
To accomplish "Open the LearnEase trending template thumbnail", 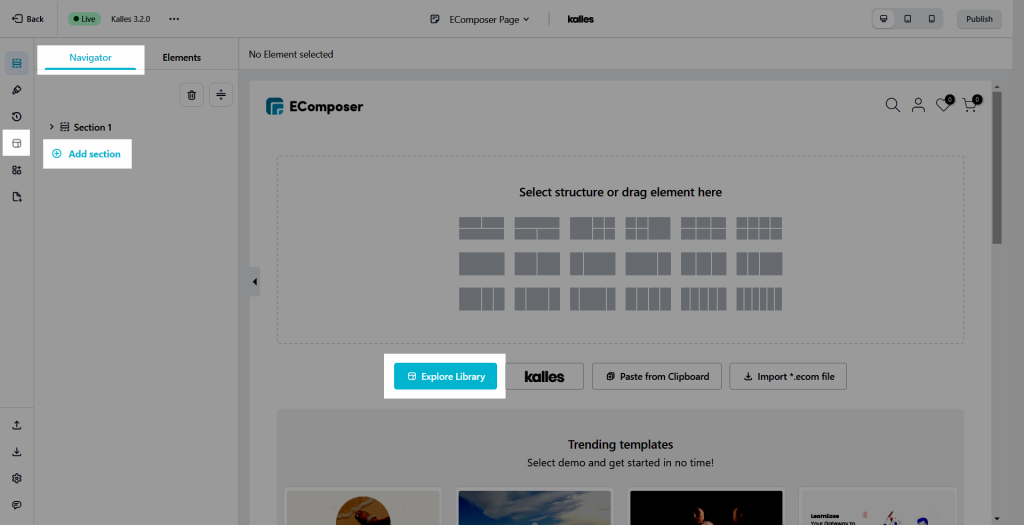I will 878,508.
